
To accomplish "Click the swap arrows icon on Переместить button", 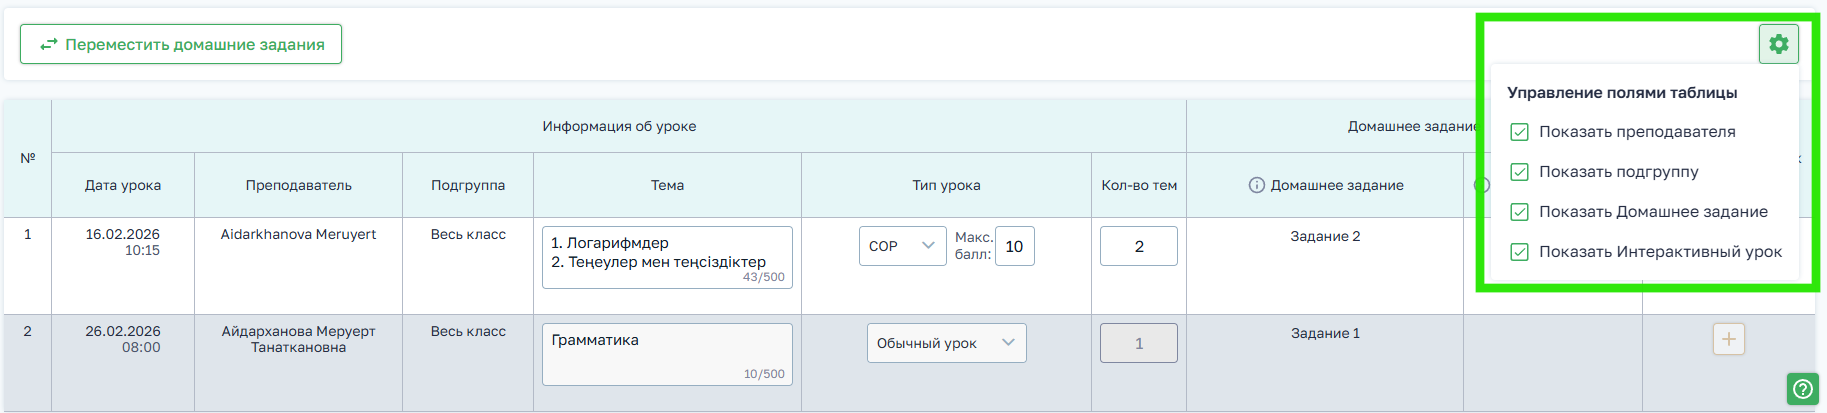I will (48, 45).
